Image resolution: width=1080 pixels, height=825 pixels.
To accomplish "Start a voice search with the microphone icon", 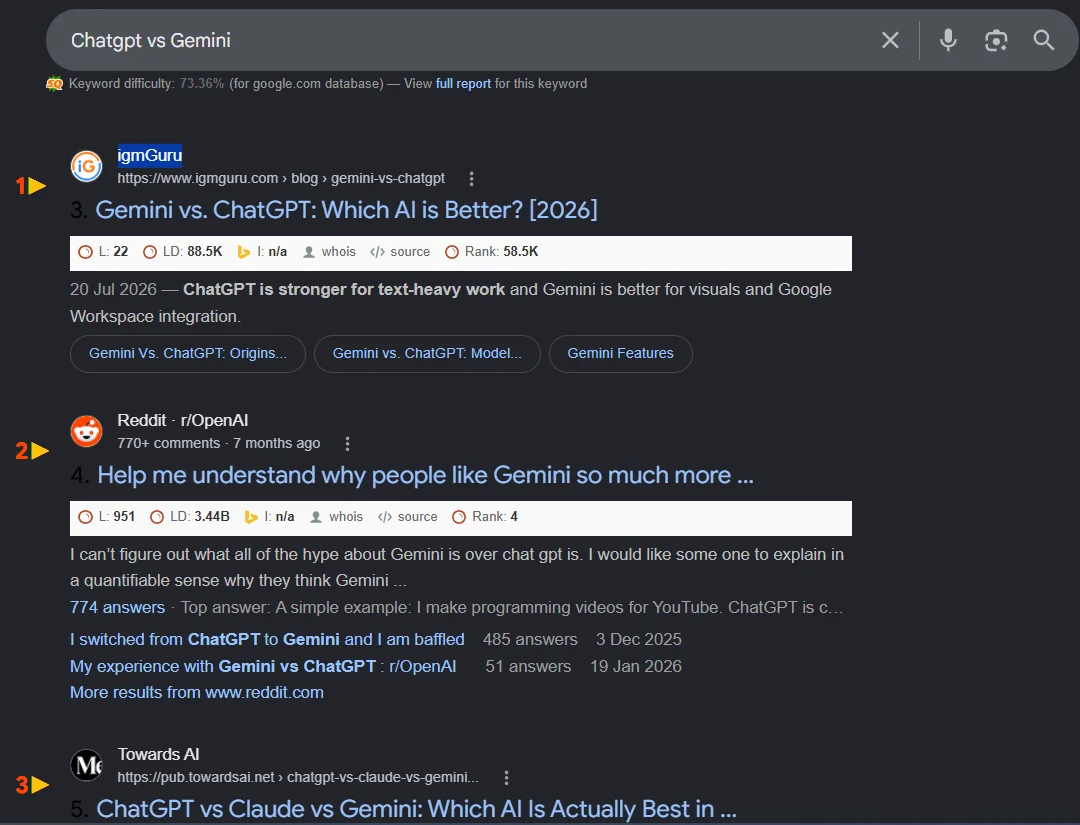I will tap(948, 41).
